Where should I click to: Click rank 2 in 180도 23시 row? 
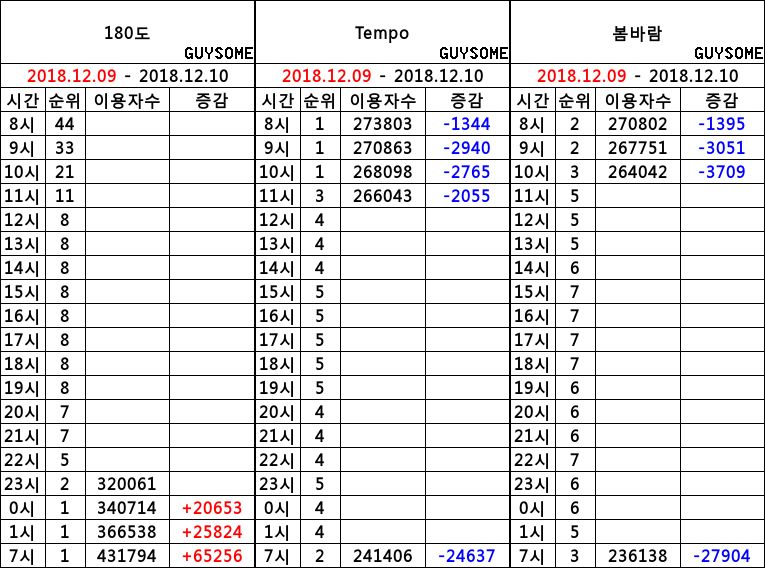[65, 484]
